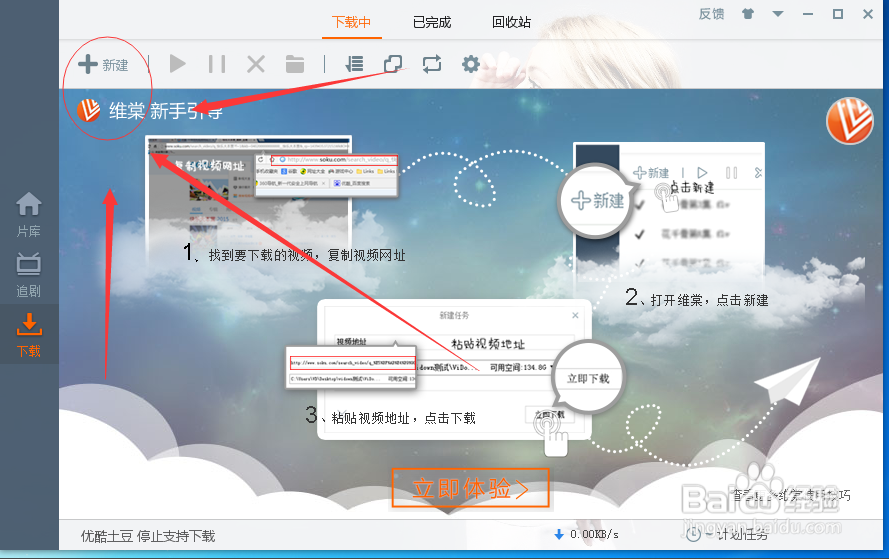
Task: Start download with the play icon
Action: click(177, 63)
